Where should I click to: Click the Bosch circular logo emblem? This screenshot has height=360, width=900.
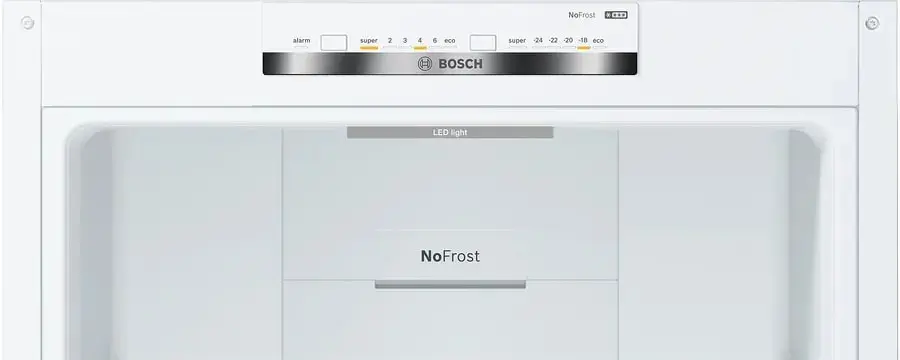[425, 64]
